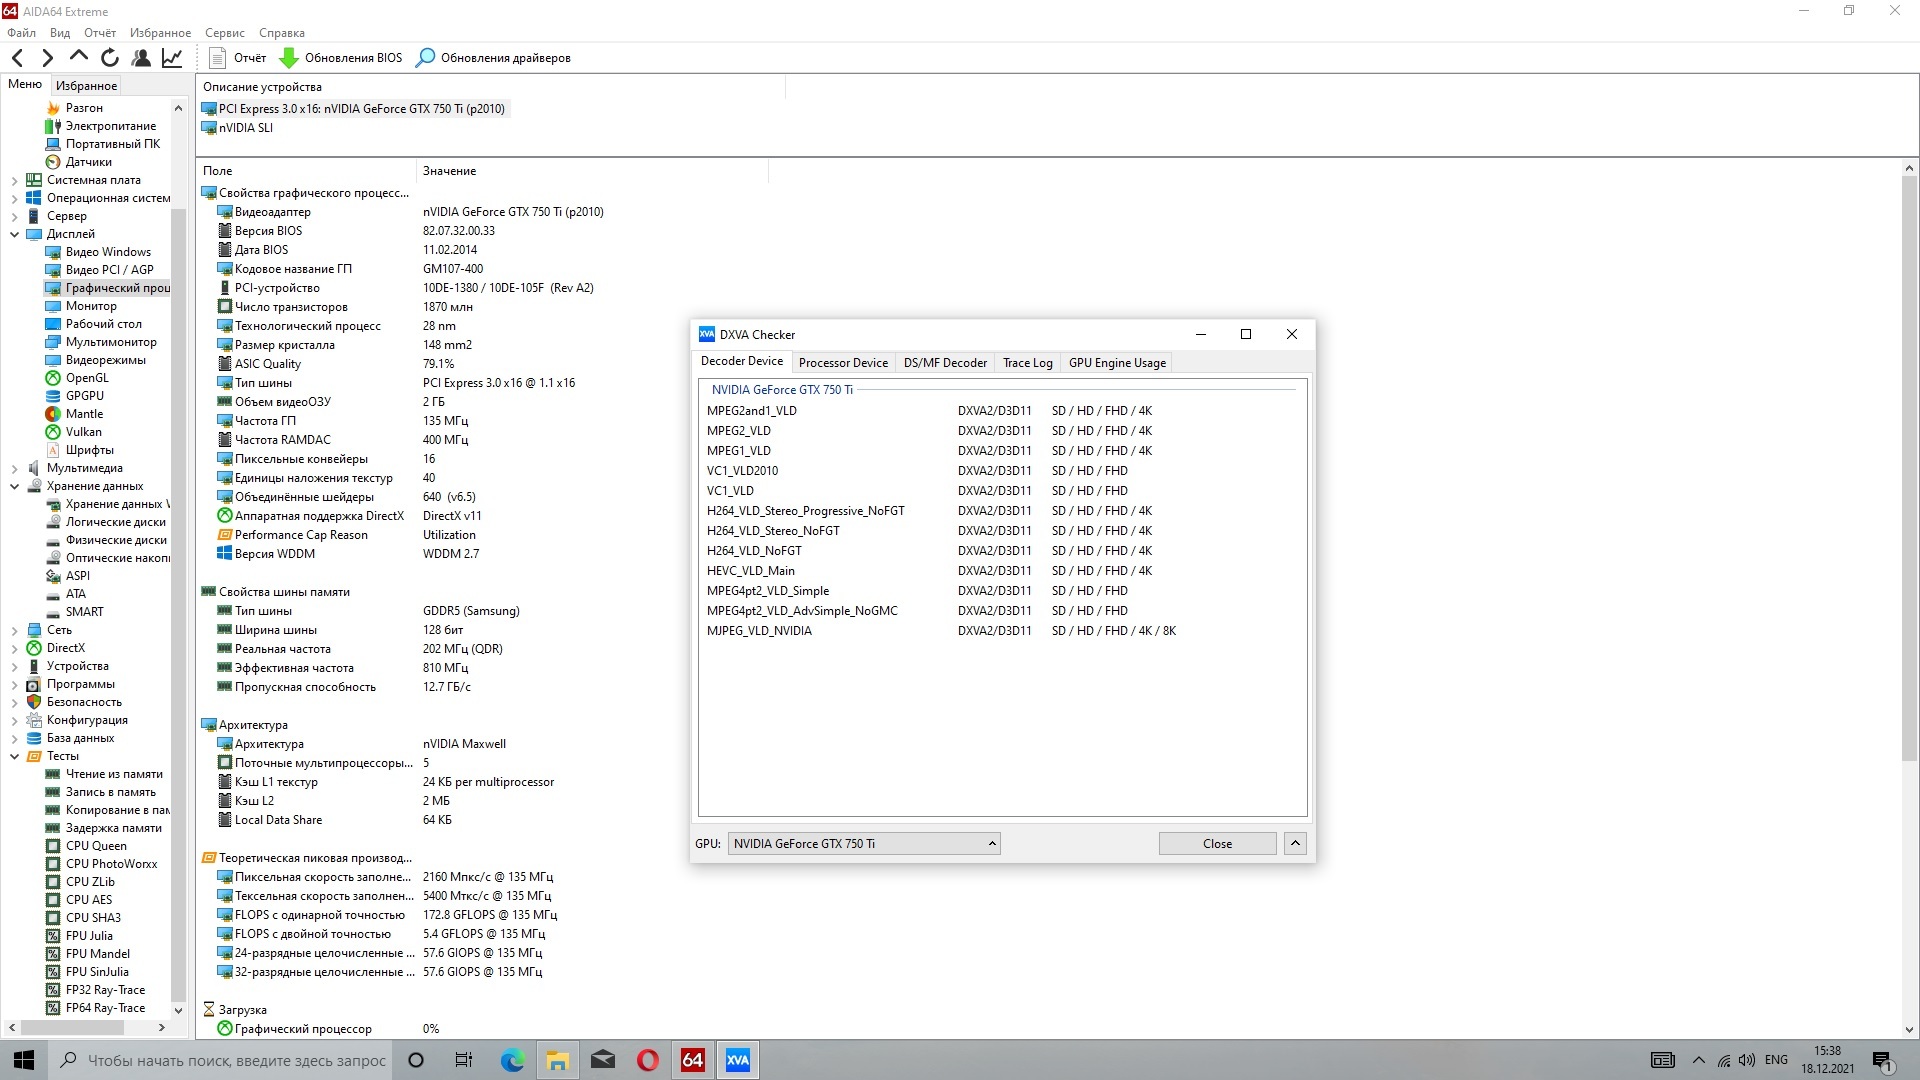
Task: Expand the Мультимедиа tree node
Action: 14,468
